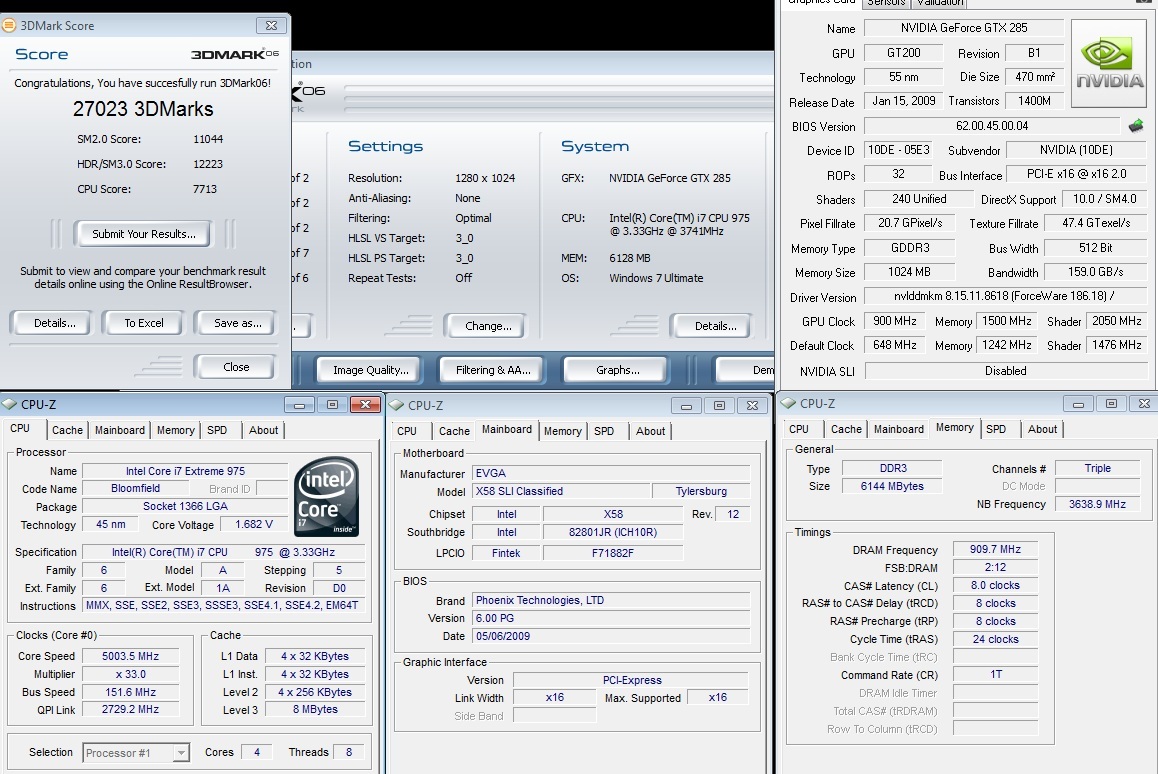Open the Processor #1 selection dropdown
This screenshot has height=774, width=1158.
click(180, 753)
